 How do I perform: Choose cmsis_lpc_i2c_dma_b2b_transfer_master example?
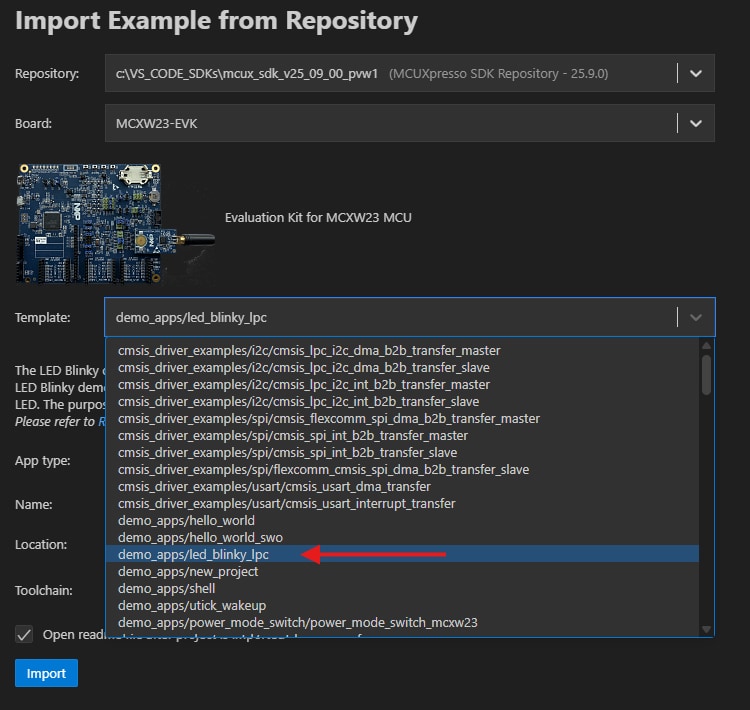click(x=309, y=350)
